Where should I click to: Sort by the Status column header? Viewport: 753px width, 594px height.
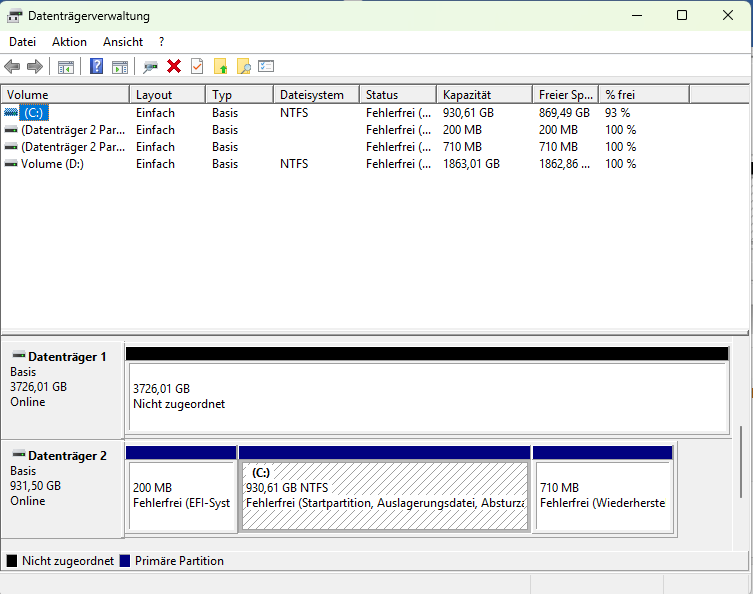(398, 95)
